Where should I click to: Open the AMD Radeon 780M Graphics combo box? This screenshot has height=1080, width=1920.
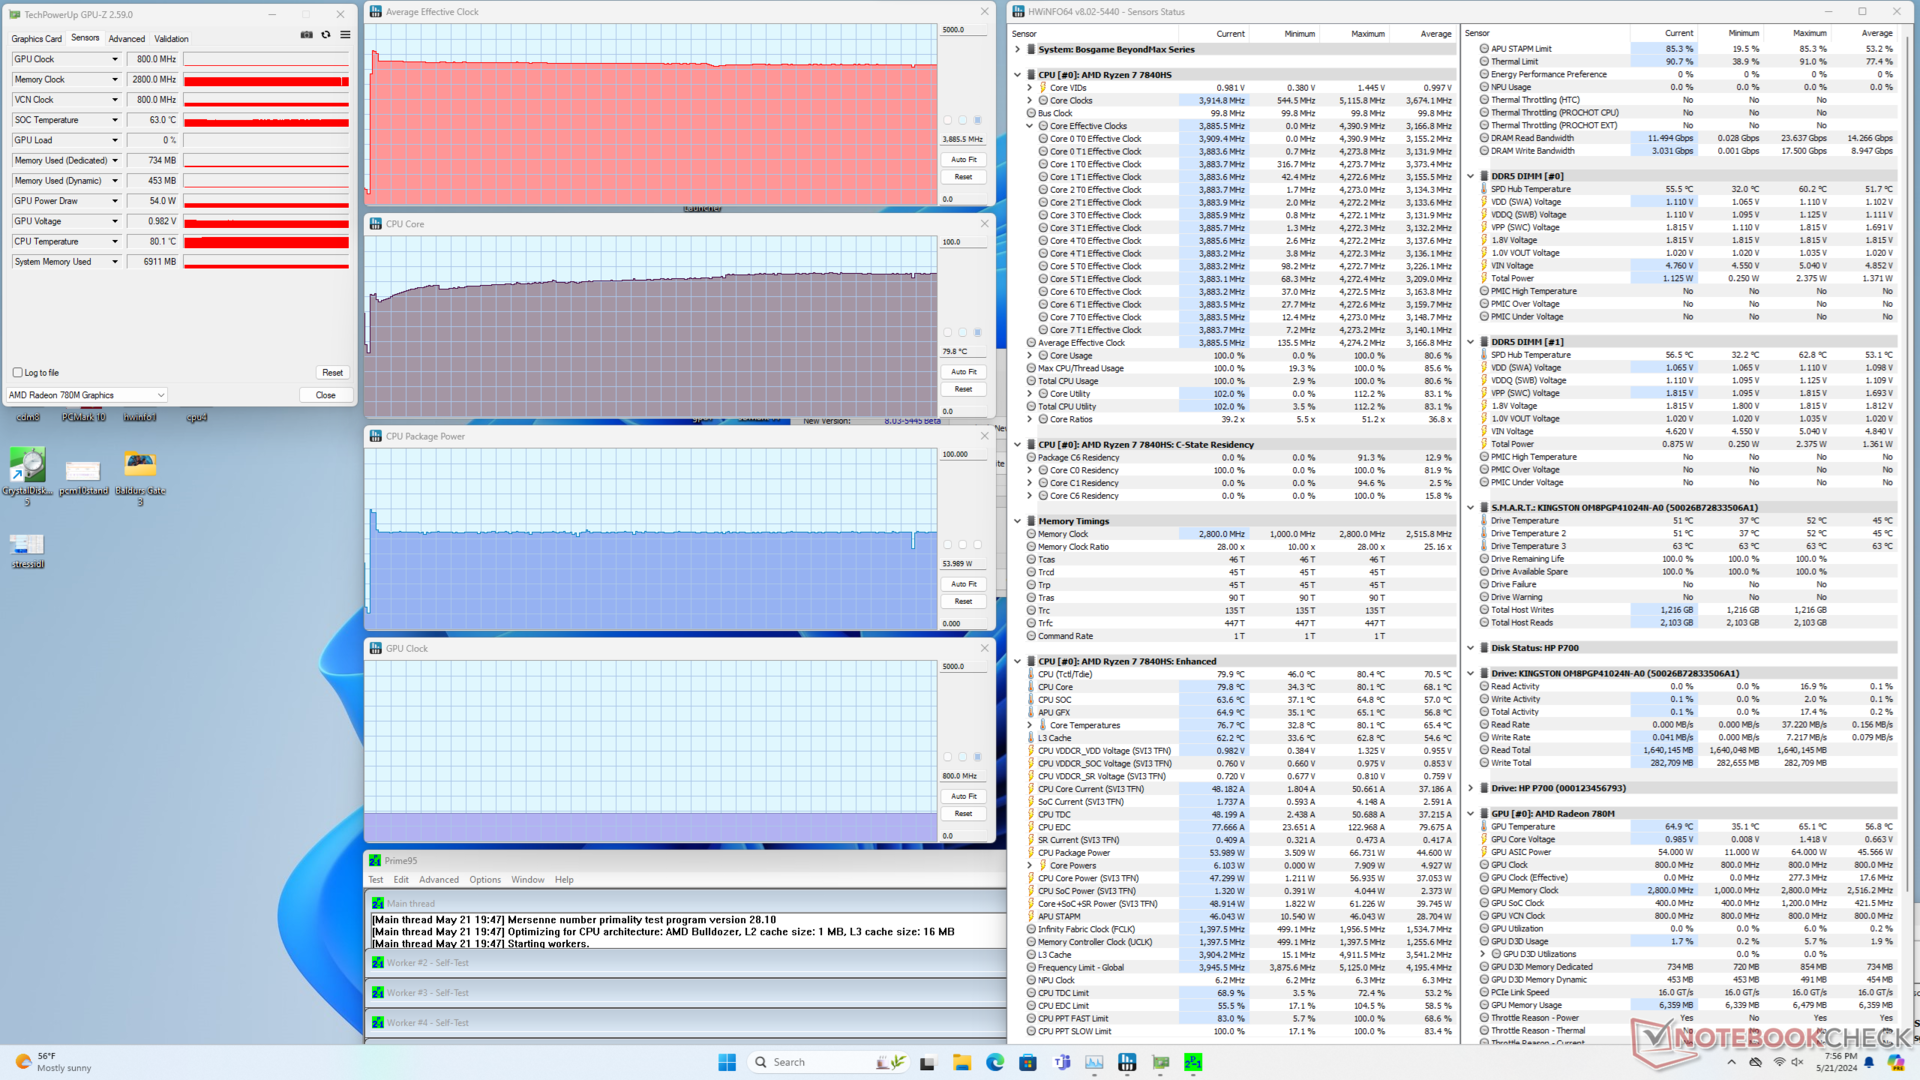click(86, 395)
